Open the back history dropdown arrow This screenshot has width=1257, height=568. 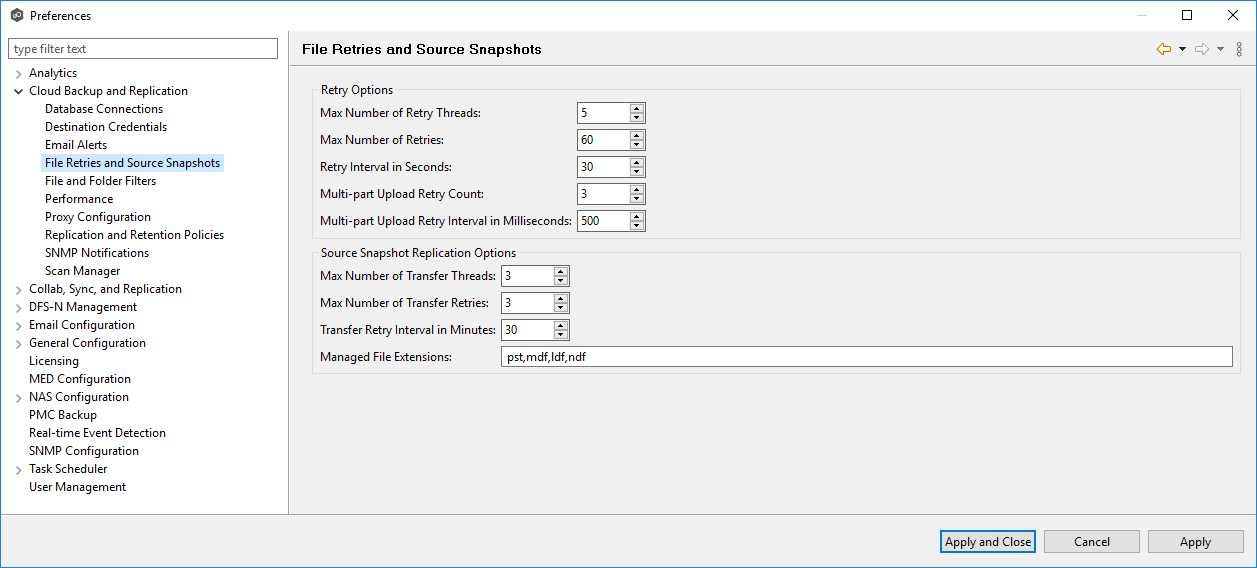(x=1182, y=49)
